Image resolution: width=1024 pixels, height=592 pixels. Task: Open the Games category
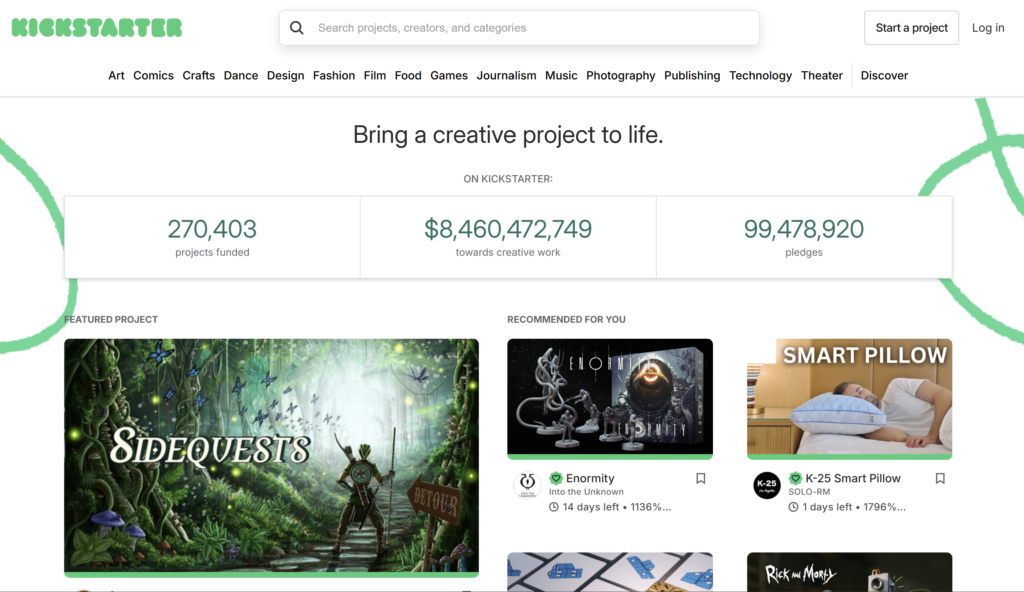pos(449,75)
